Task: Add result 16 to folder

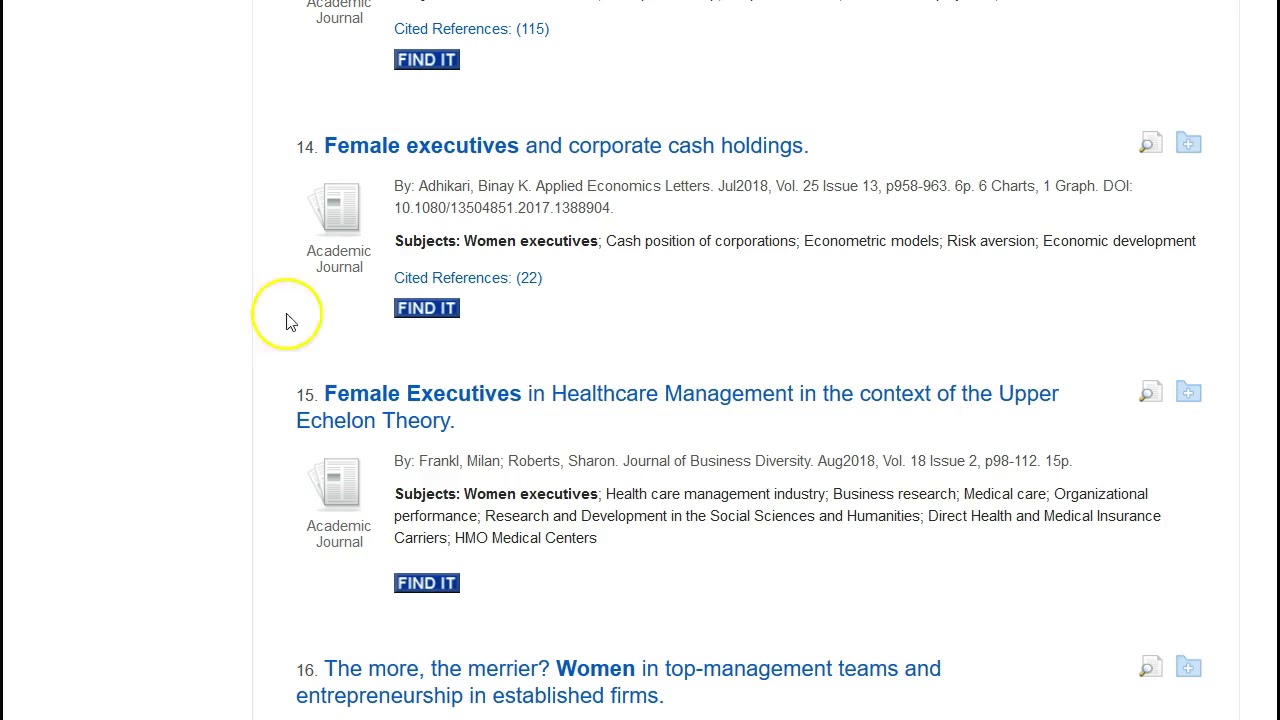Action: 1188,667
